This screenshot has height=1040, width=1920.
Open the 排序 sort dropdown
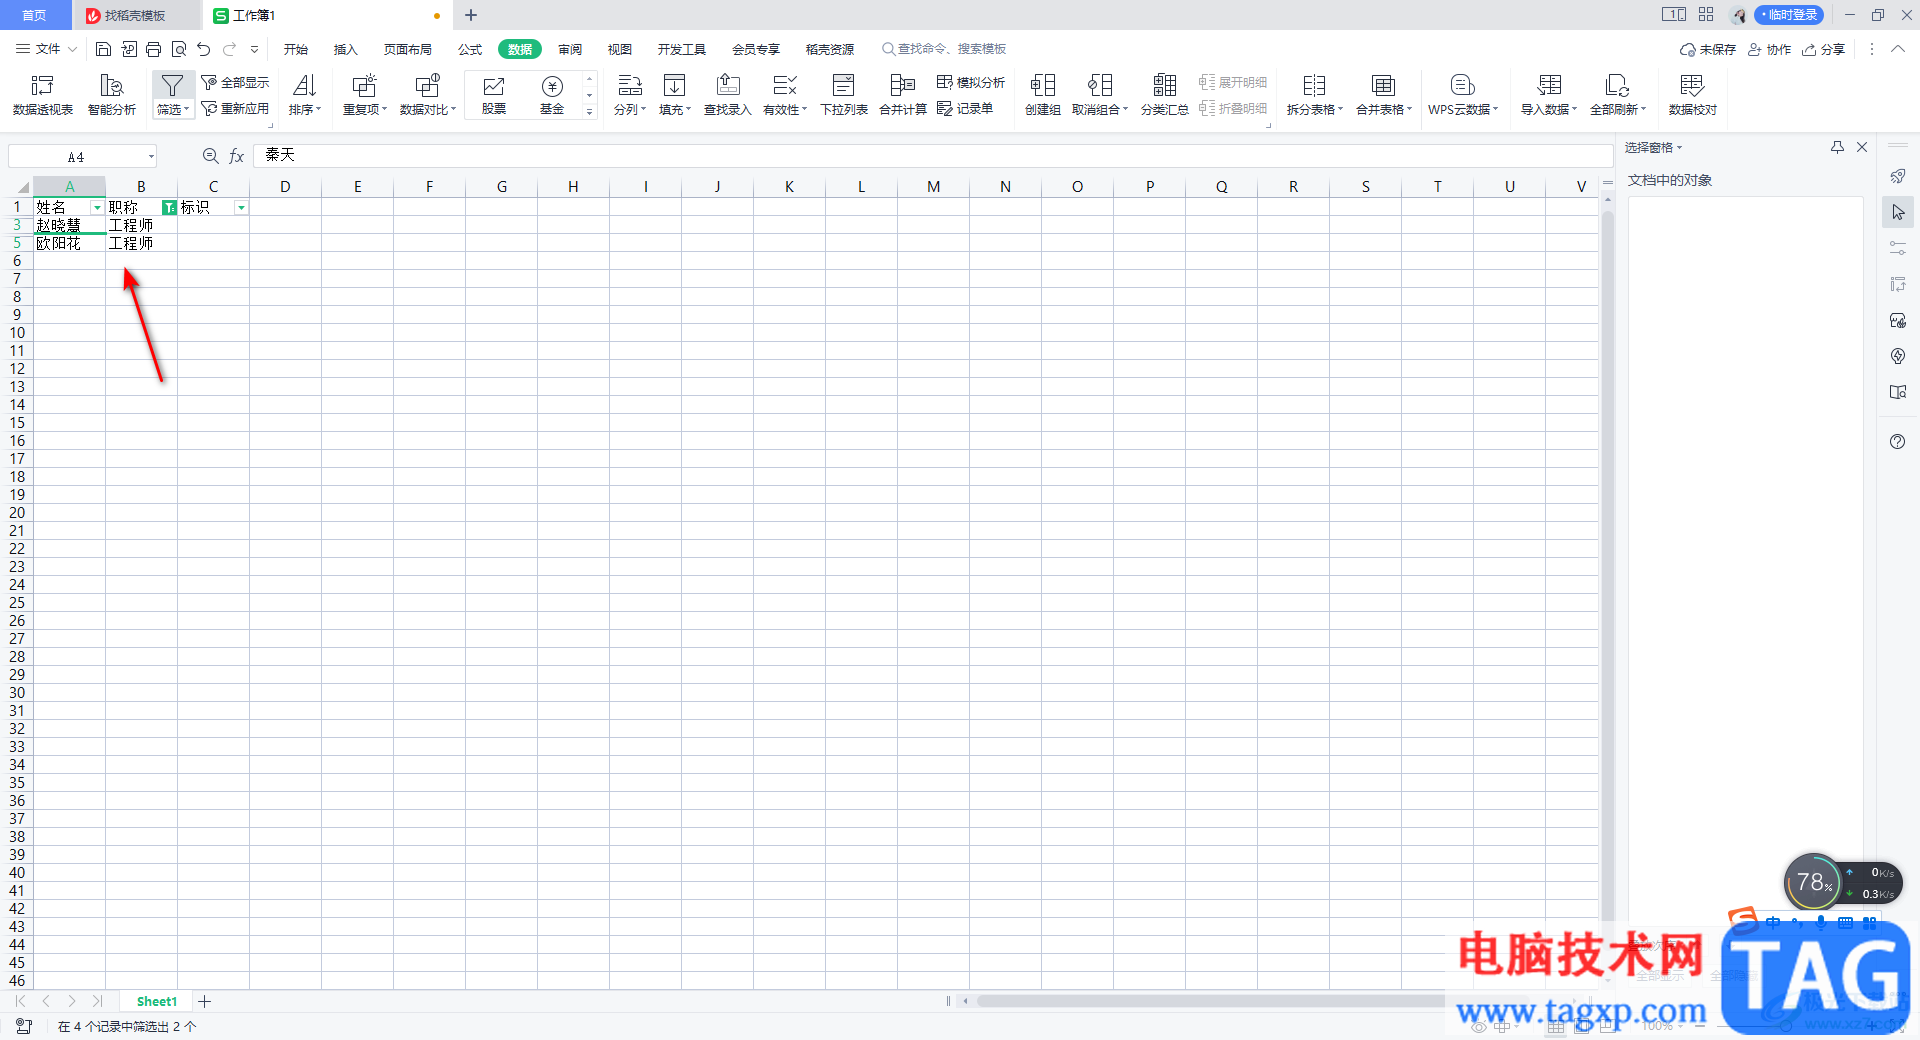tap(305, 95)
